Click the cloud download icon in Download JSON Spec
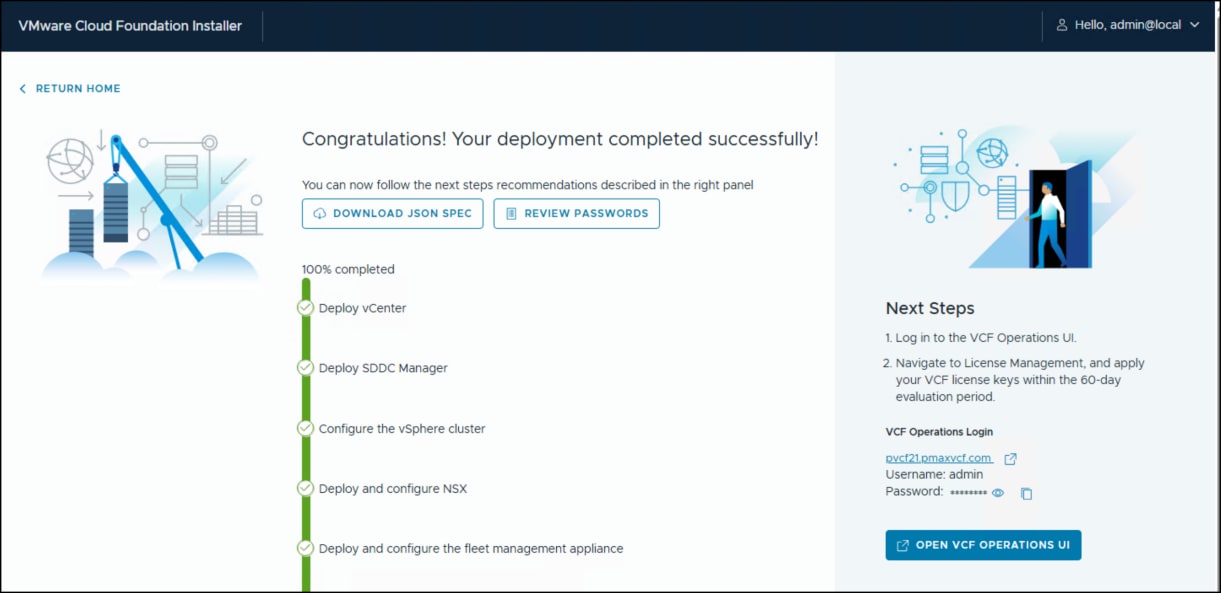Screen dimensions: 1221x593 point(320,214)
